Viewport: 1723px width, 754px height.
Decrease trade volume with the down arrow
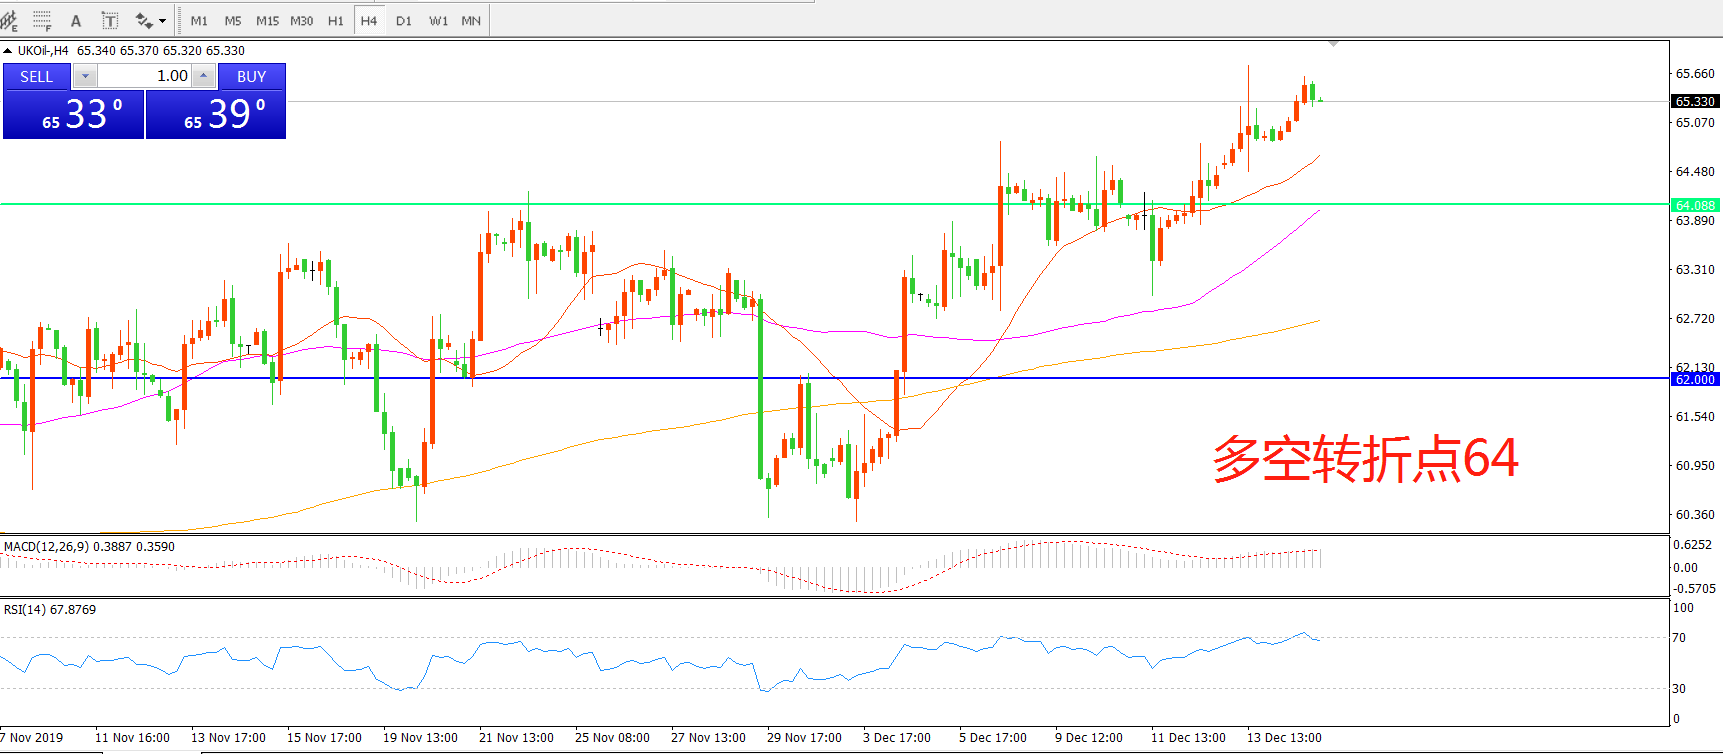click(85, 76)
